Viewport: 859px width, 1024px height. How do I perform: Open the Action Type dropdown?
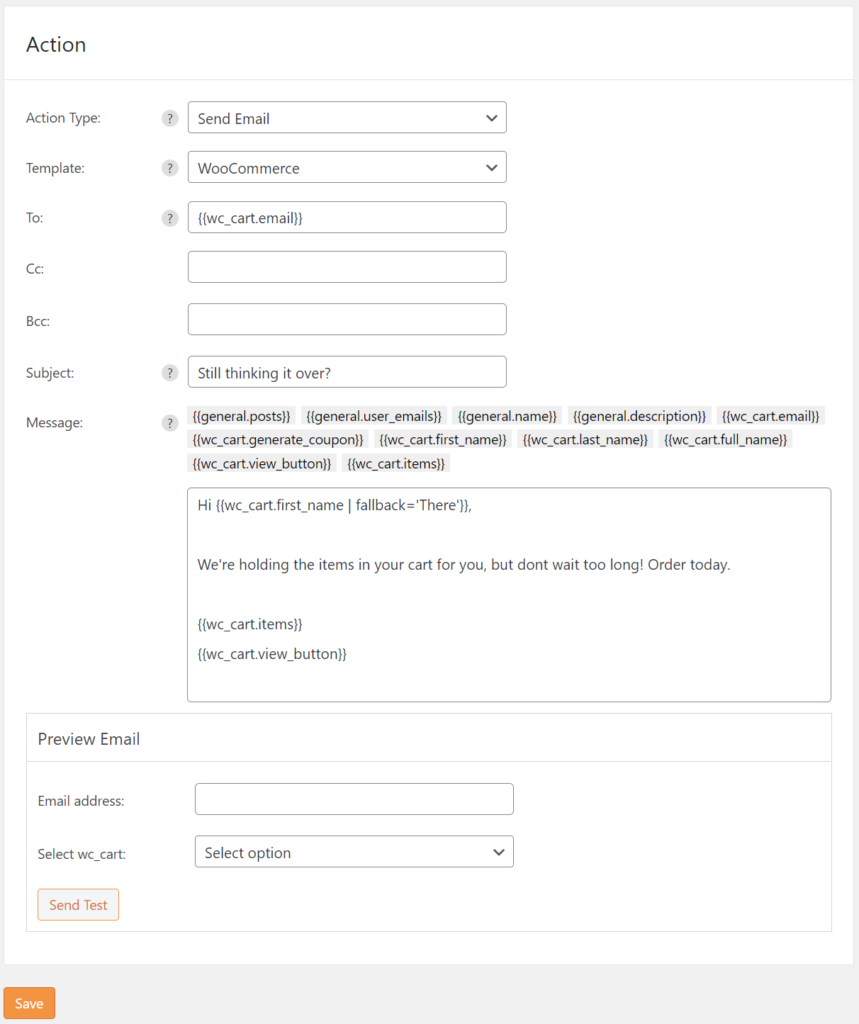click(347, 118)
